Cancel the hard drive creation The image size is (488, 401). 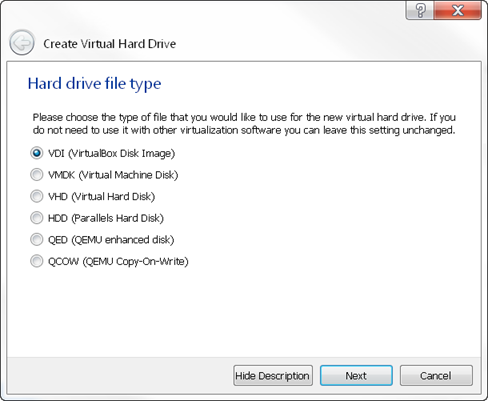pyautogui.click(x=436, y=376)
